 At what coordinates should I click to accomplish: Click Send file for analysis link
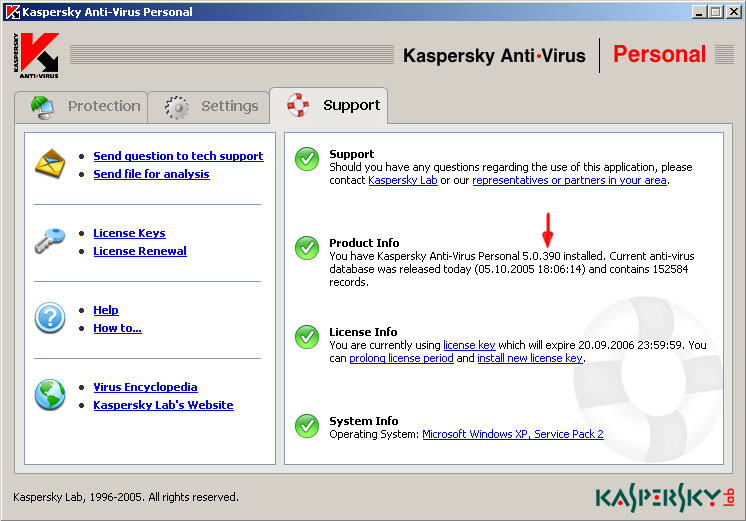(151, 174)
